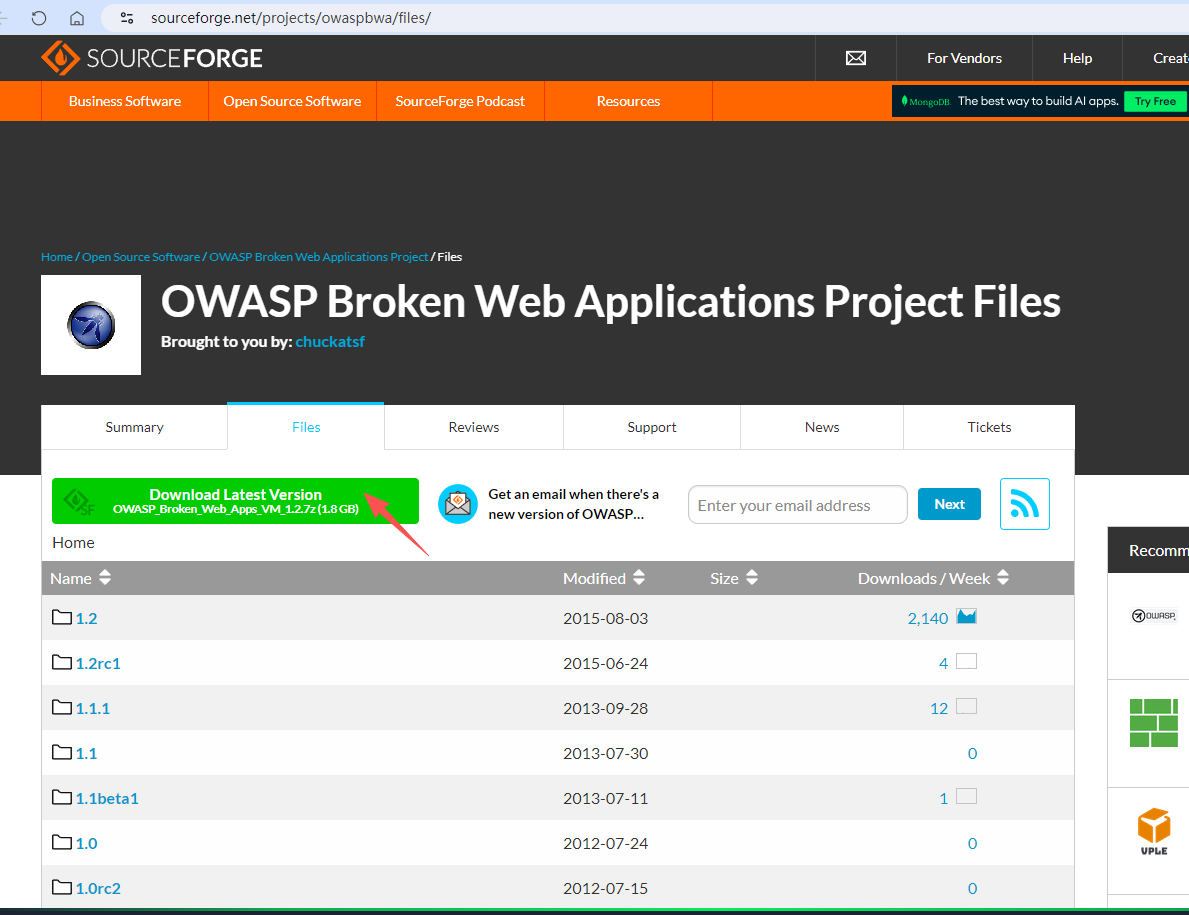Image resolution: width=1189 pixels, height=915 pixels.
Task: Switch to the Files tab
Action: point(306,427)
